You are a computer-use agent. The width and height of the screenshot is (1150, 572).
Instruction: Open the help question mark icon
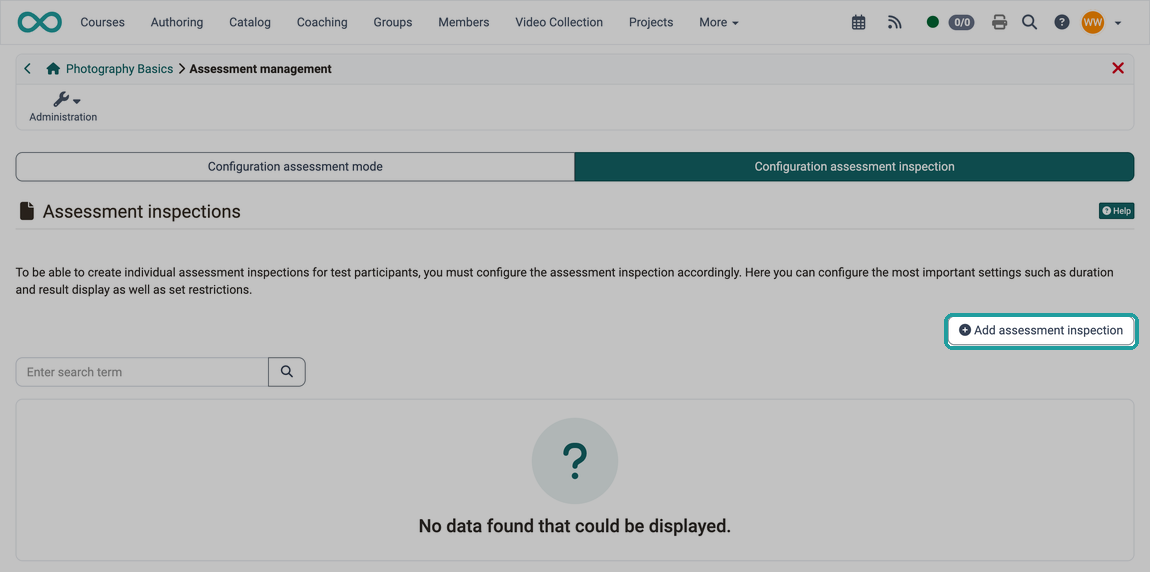pos(1061,22)
